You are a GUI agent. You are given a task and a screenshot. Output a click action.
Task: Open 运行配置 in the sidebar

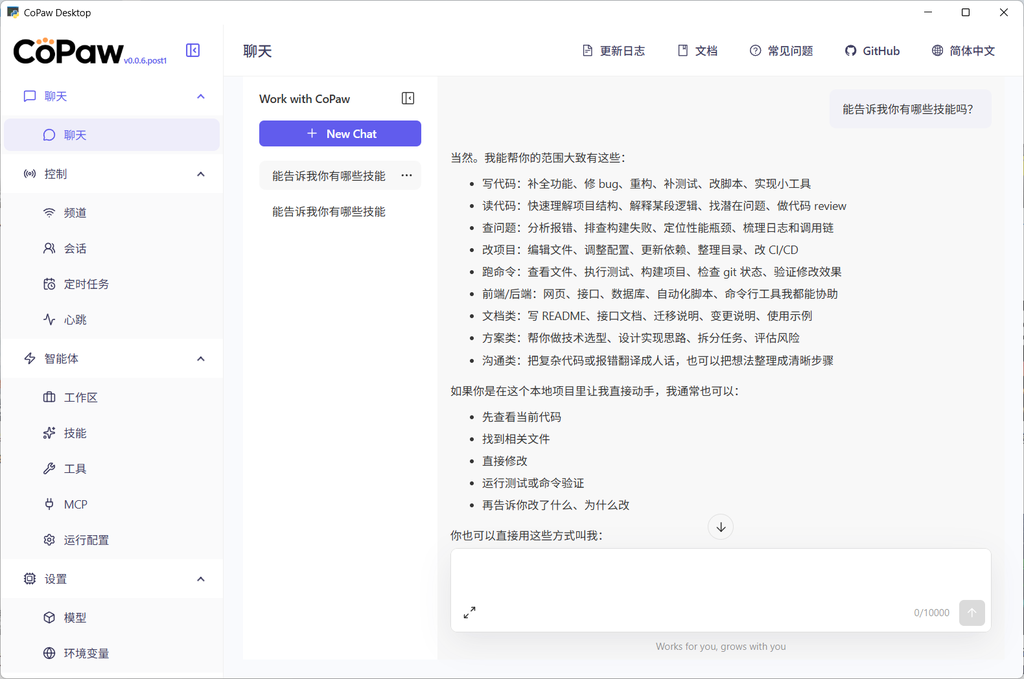(112, 540)
